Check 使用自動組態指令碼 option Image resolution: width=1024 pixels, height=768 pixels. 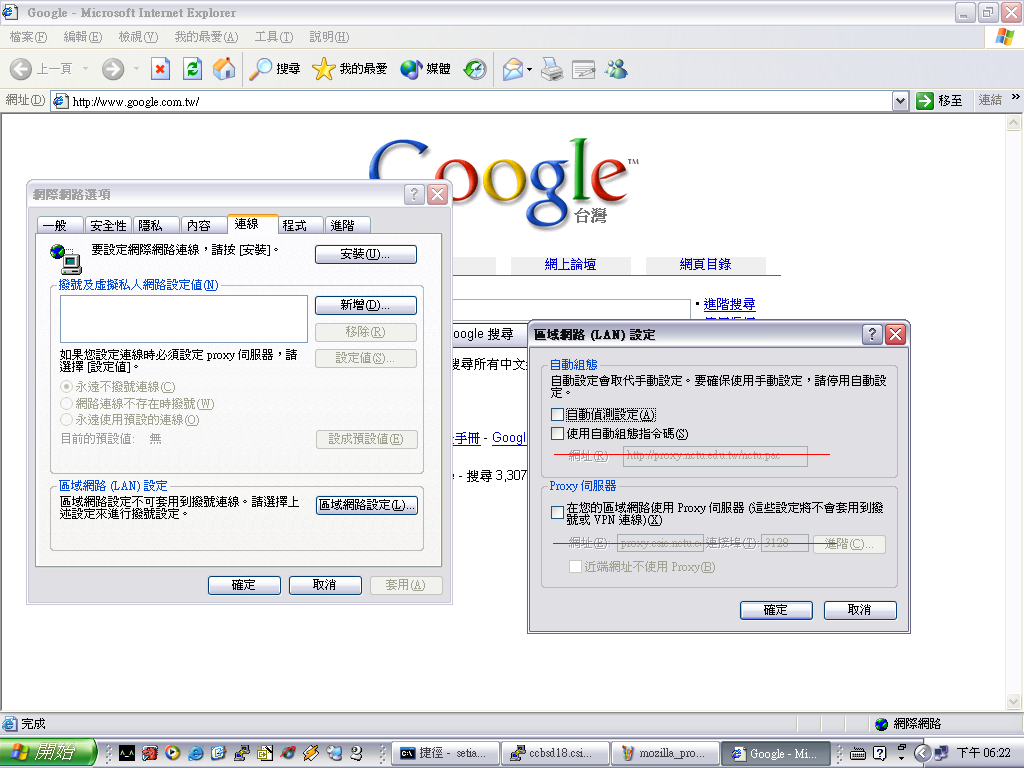(558, 434)
